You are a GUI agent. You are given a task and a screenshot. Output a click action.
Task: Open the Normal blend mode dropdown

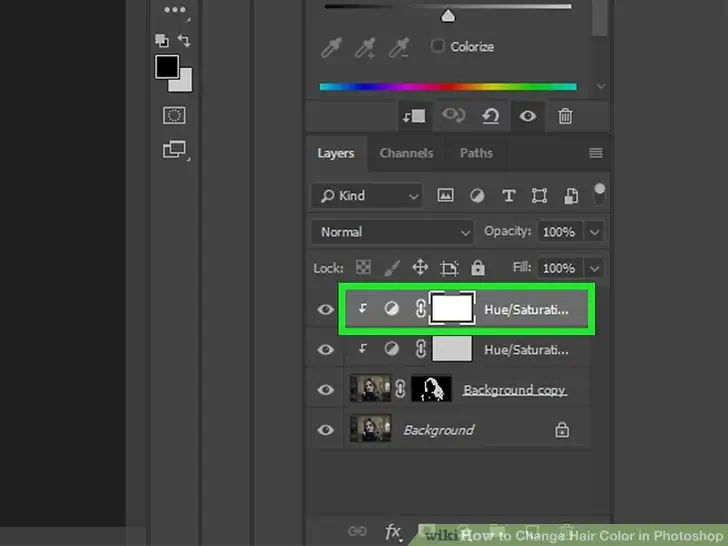coord(394,232)
